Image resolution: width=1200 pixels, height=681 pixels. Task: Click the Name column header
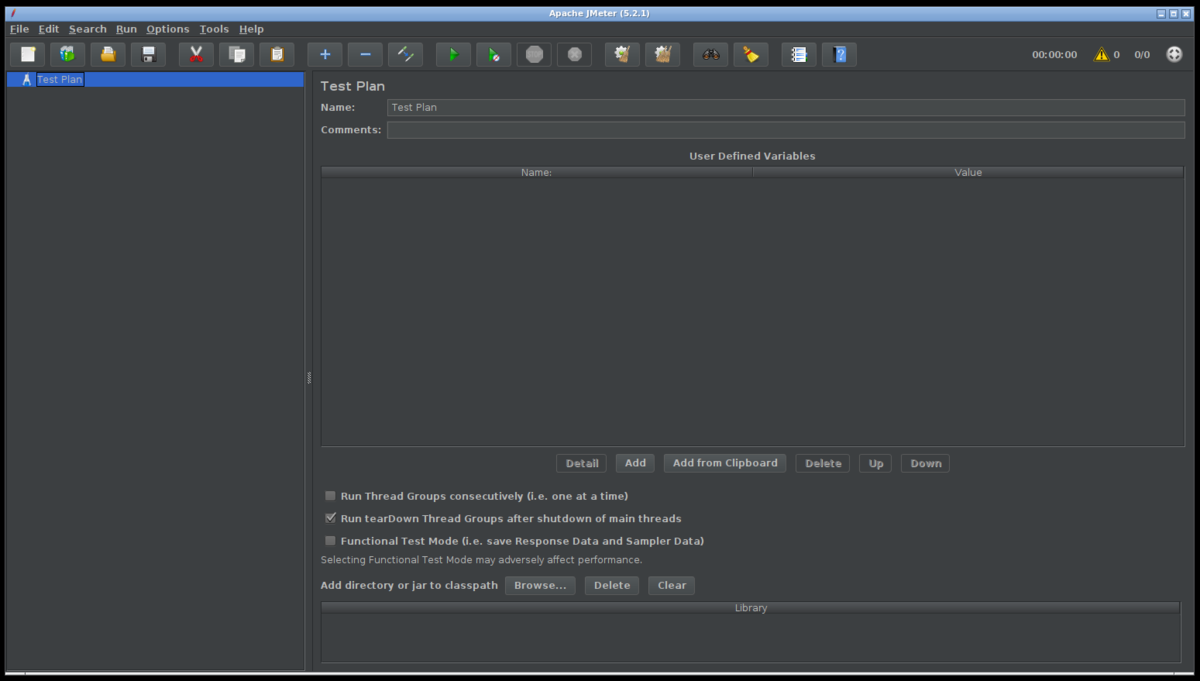[x=537, y=172]
